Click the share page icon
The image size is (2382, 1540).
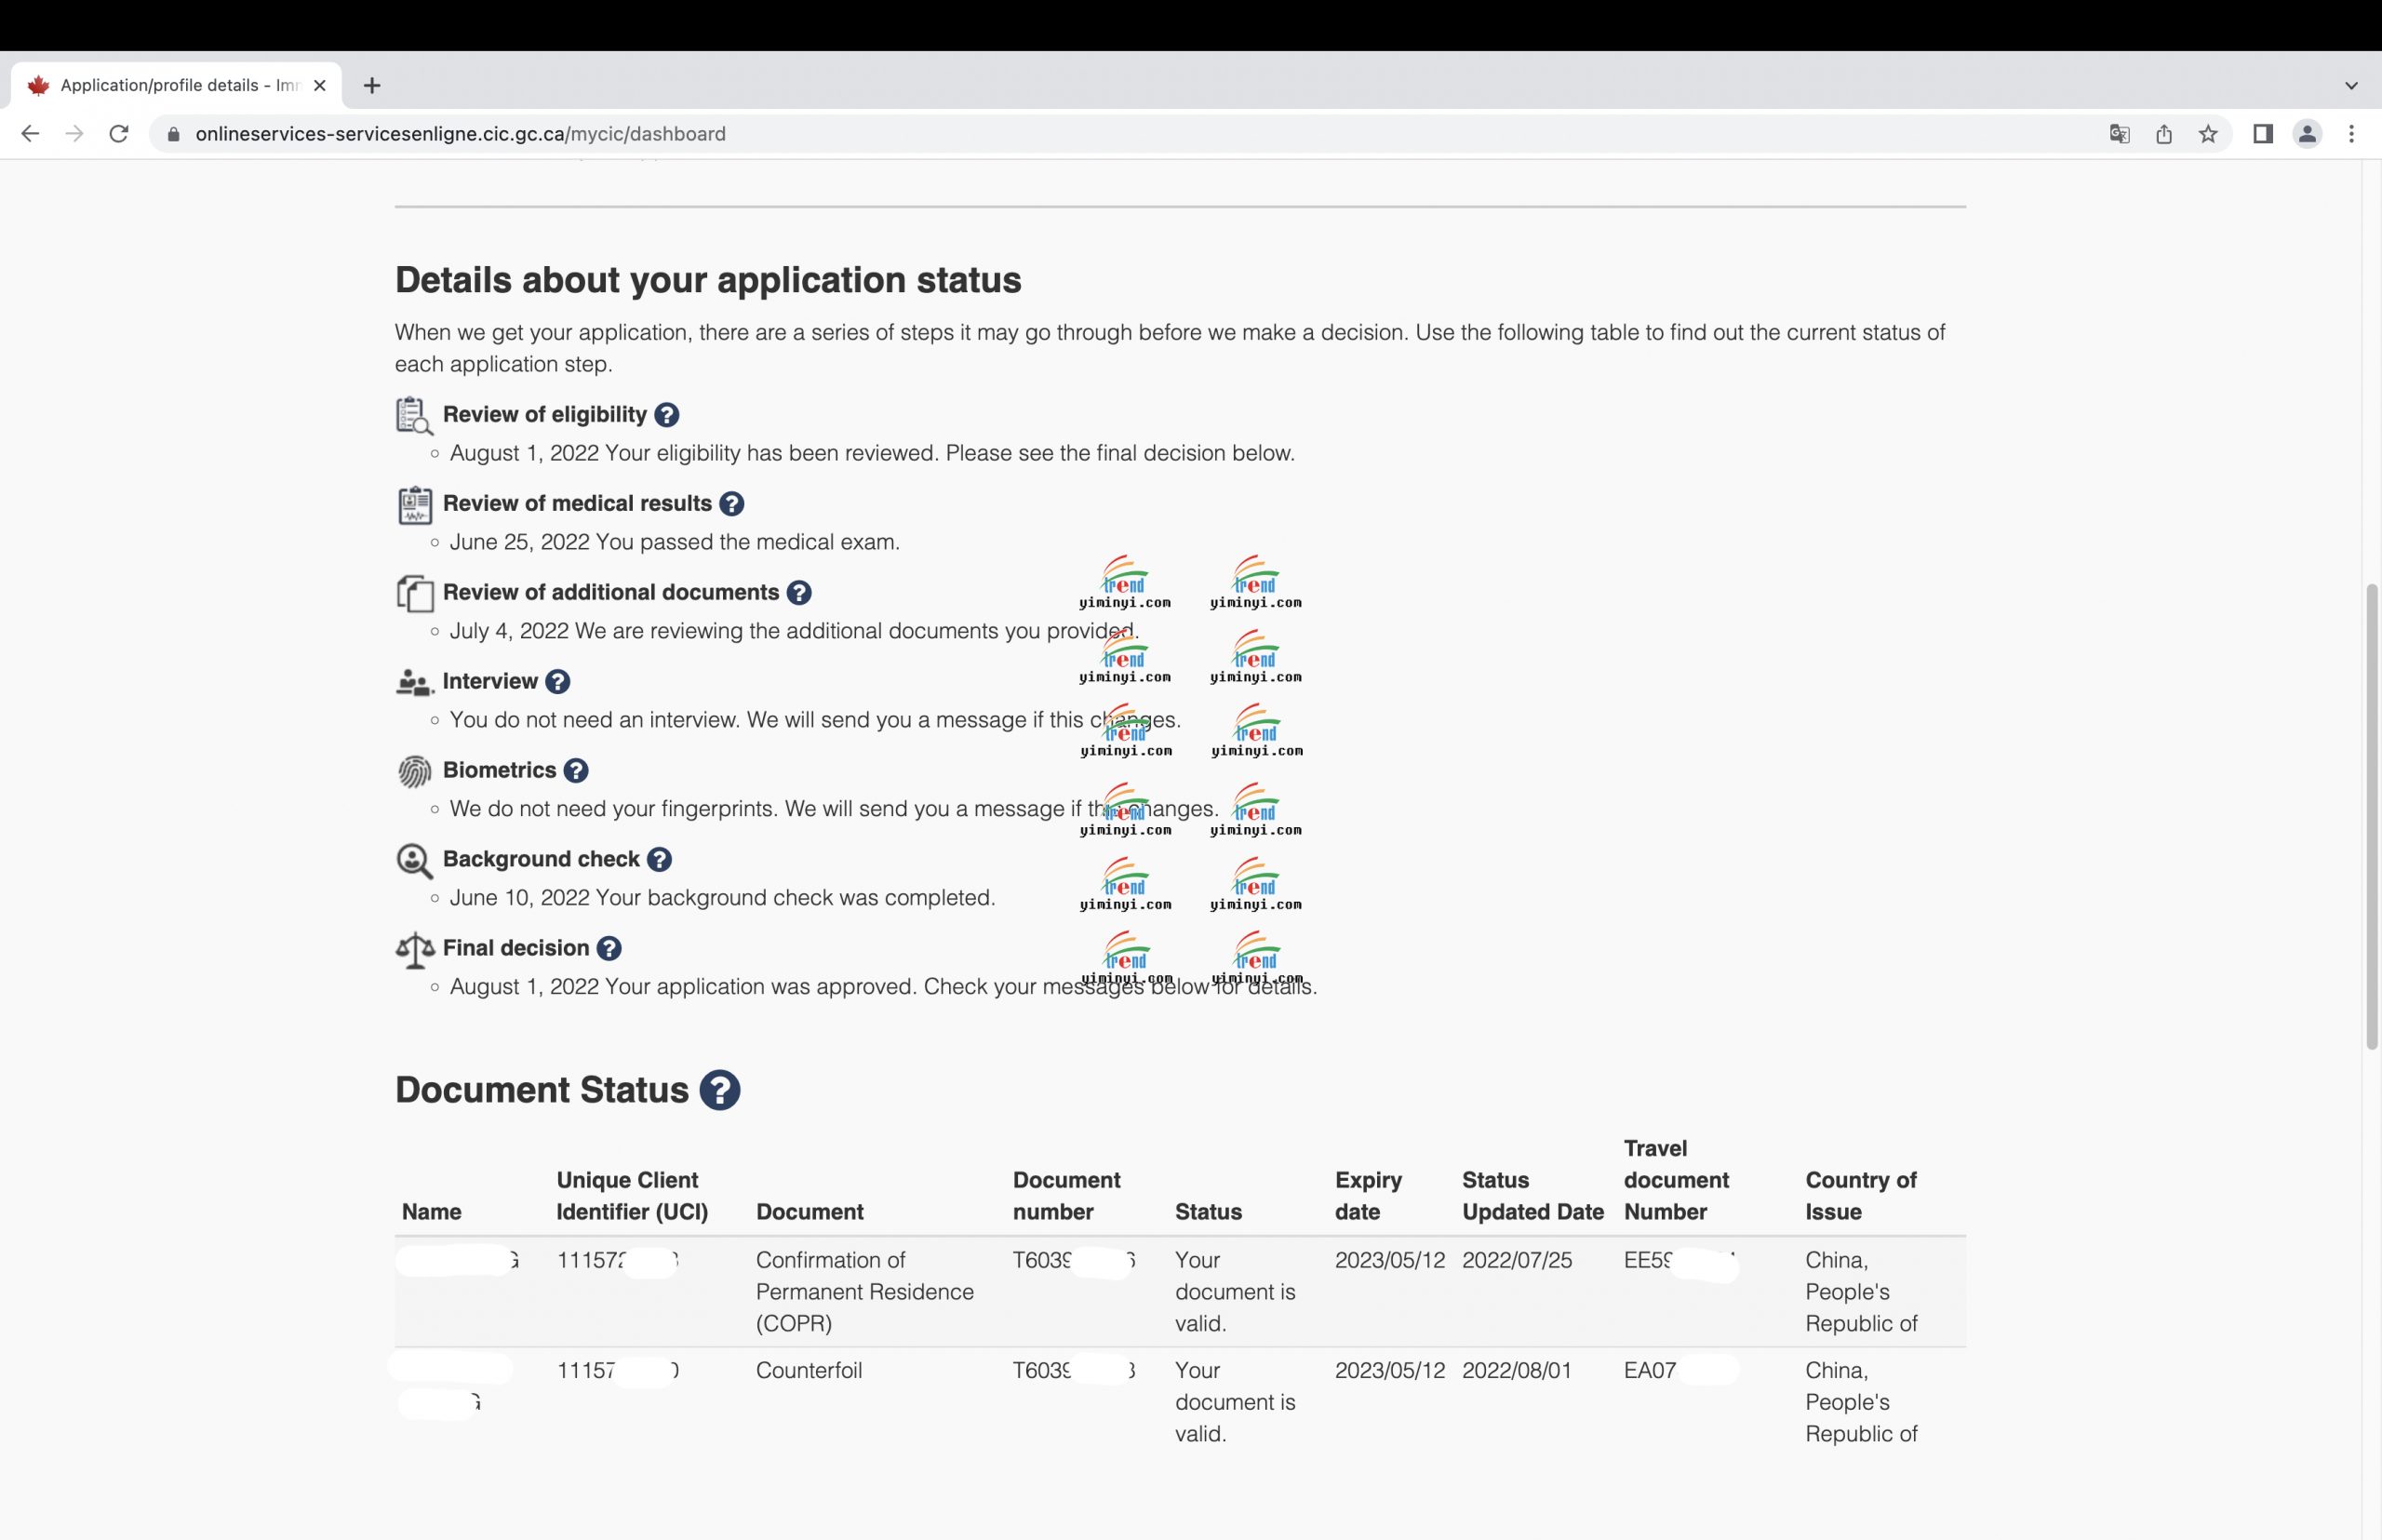2164,134
